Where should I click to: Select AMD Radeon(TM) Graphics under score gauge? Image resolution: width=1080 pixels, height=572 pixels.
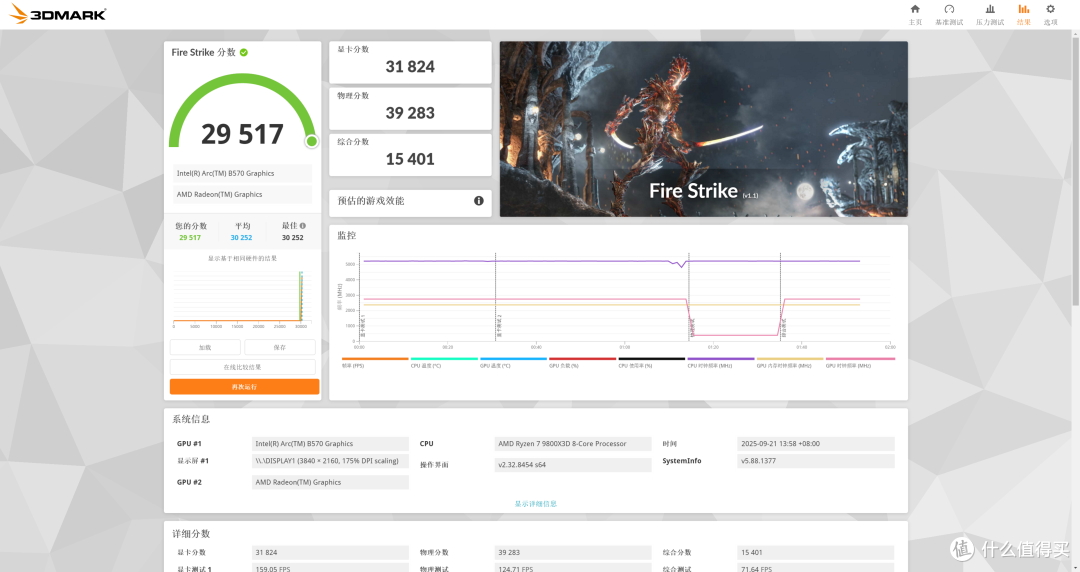point(243,194)
